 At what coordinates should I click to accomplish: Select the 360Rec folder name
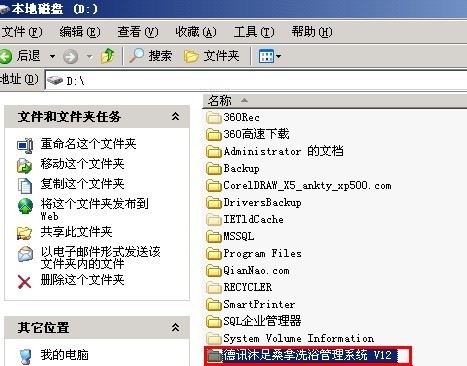click(241, 117)
